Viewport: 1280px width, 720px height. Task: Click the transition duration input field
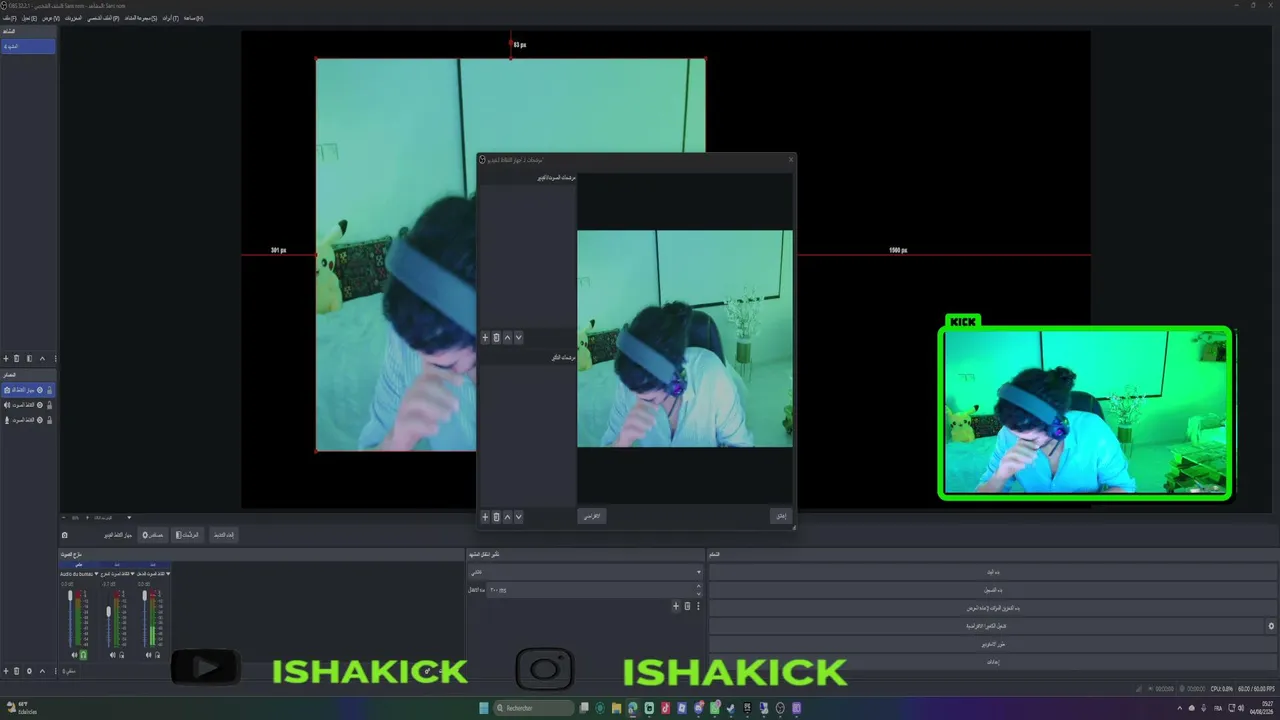[595, 590]
